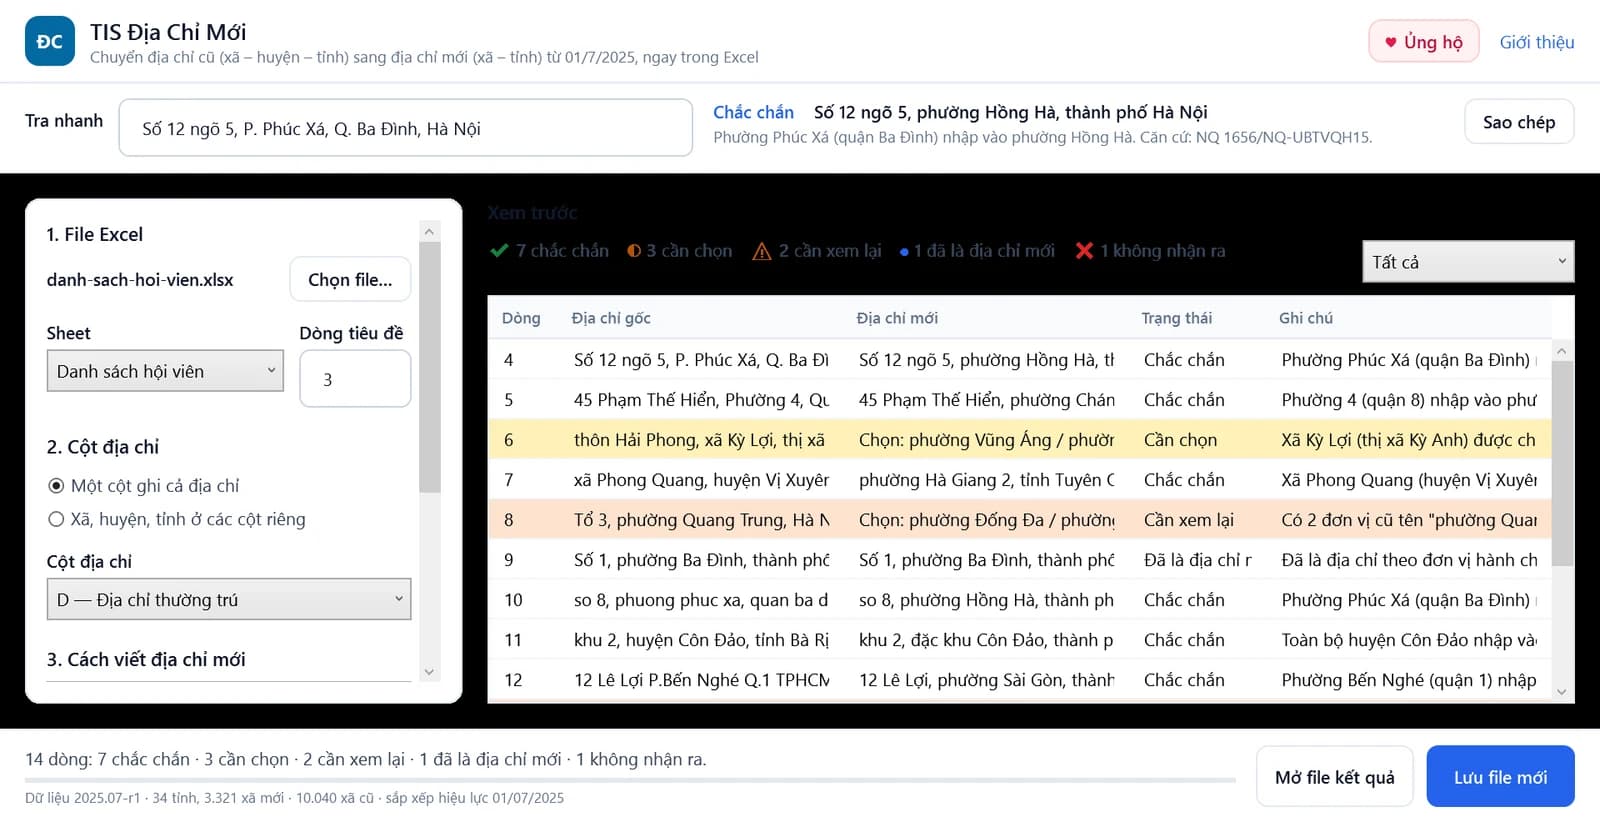
Task: Click the ĐC app logo icon
Action: click(49, 41)
